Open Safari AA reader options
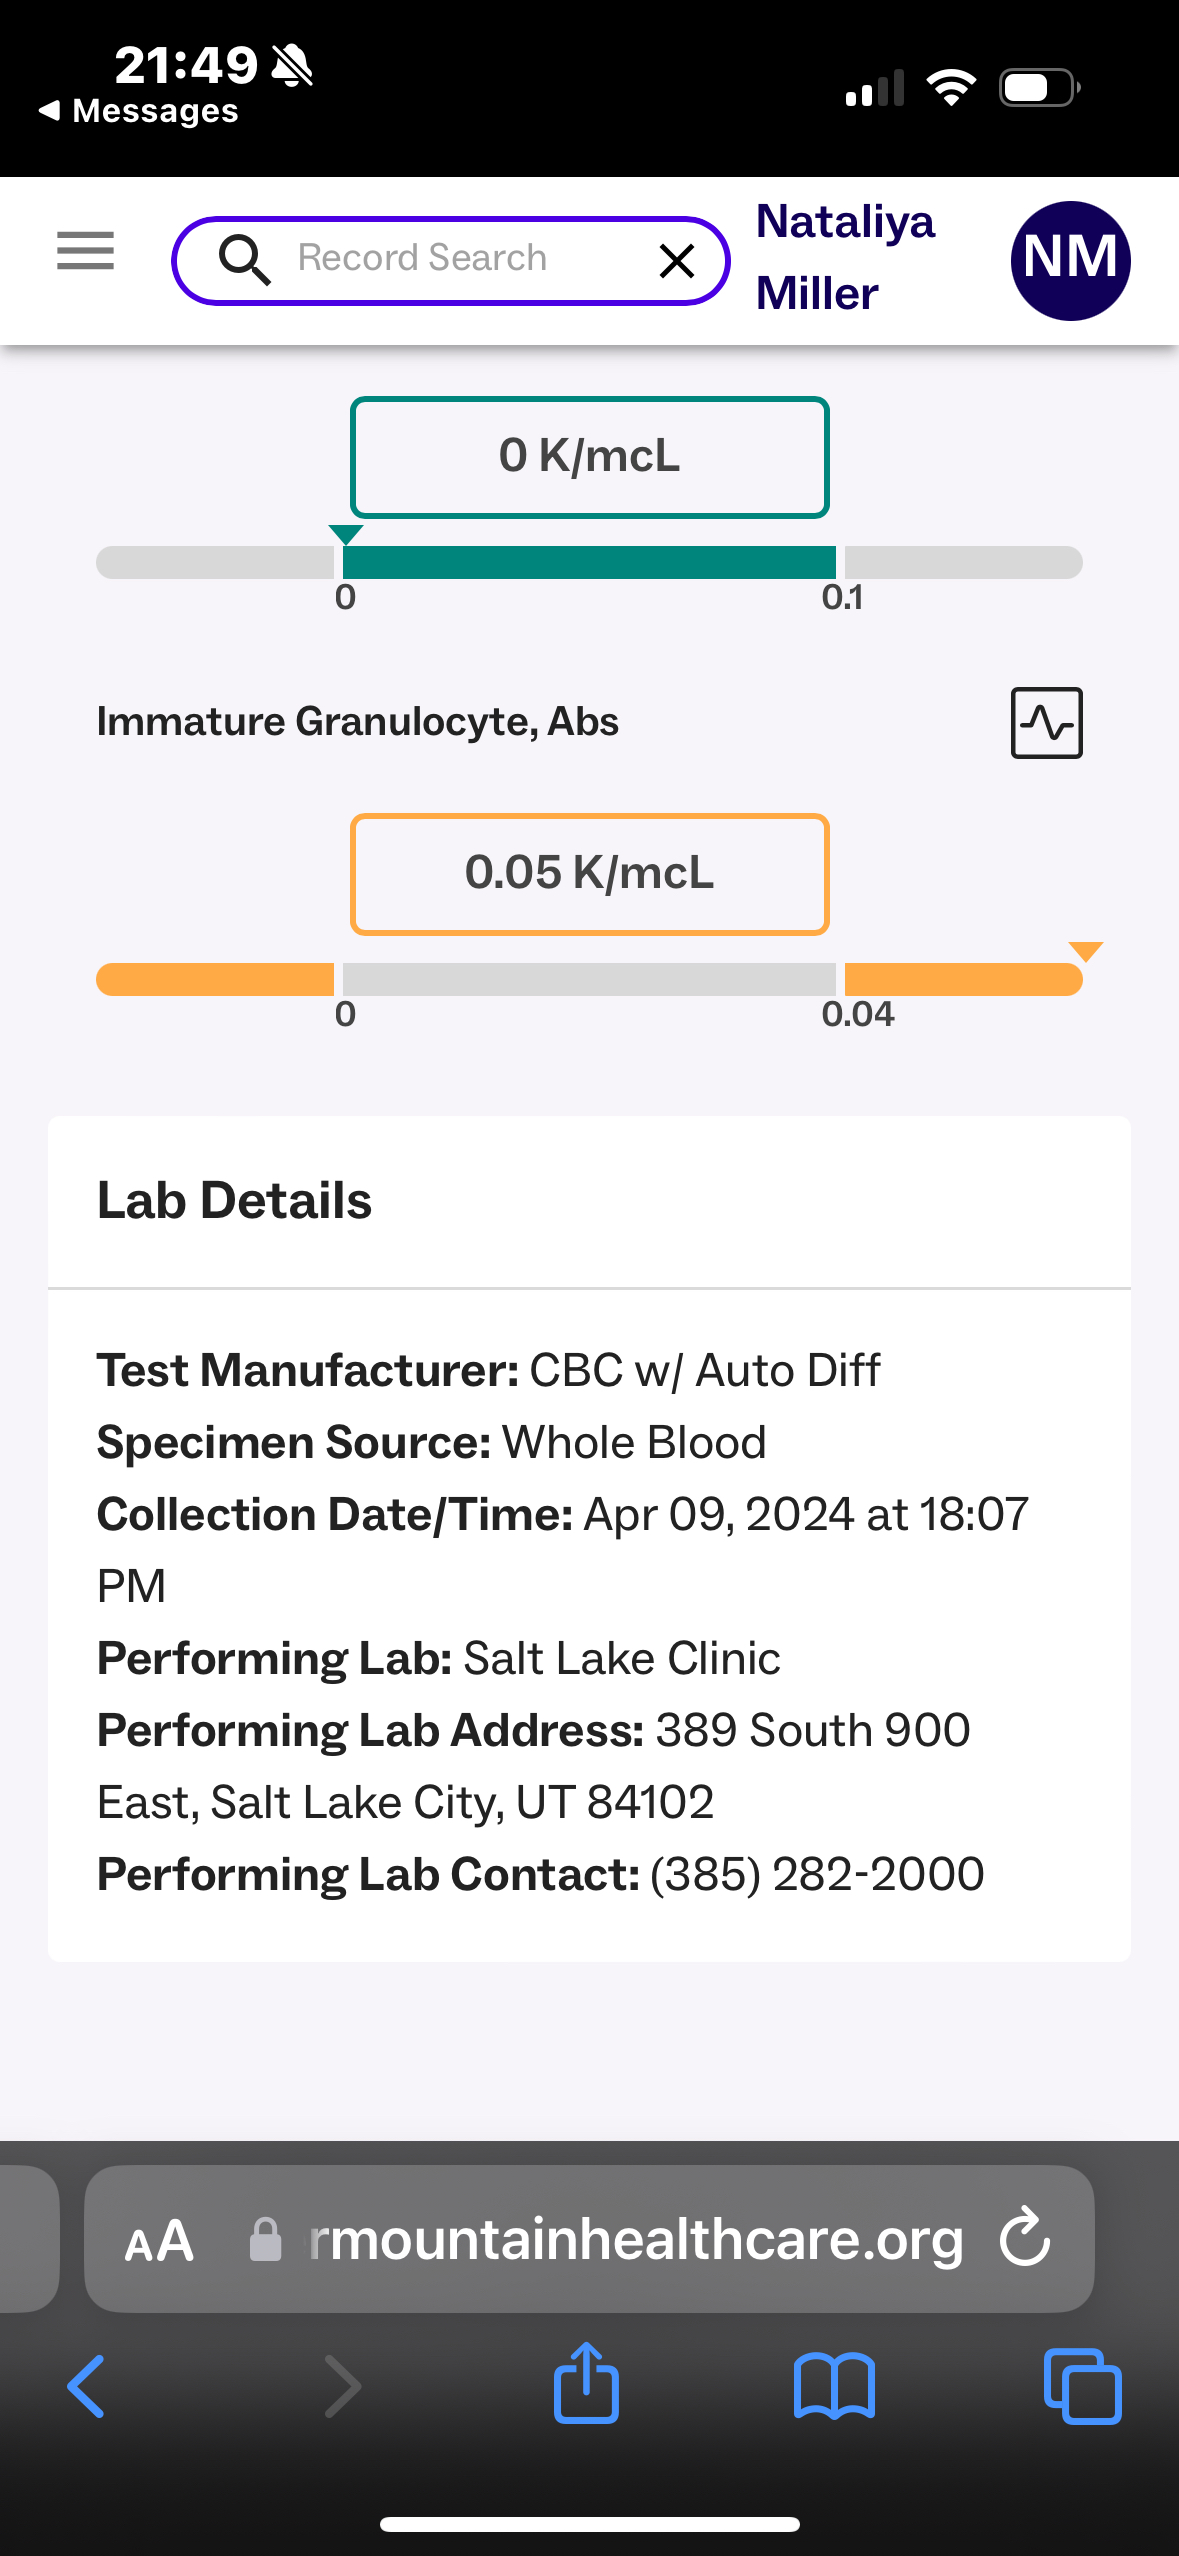The image size is (1179, 2556). click(159, 2241)
